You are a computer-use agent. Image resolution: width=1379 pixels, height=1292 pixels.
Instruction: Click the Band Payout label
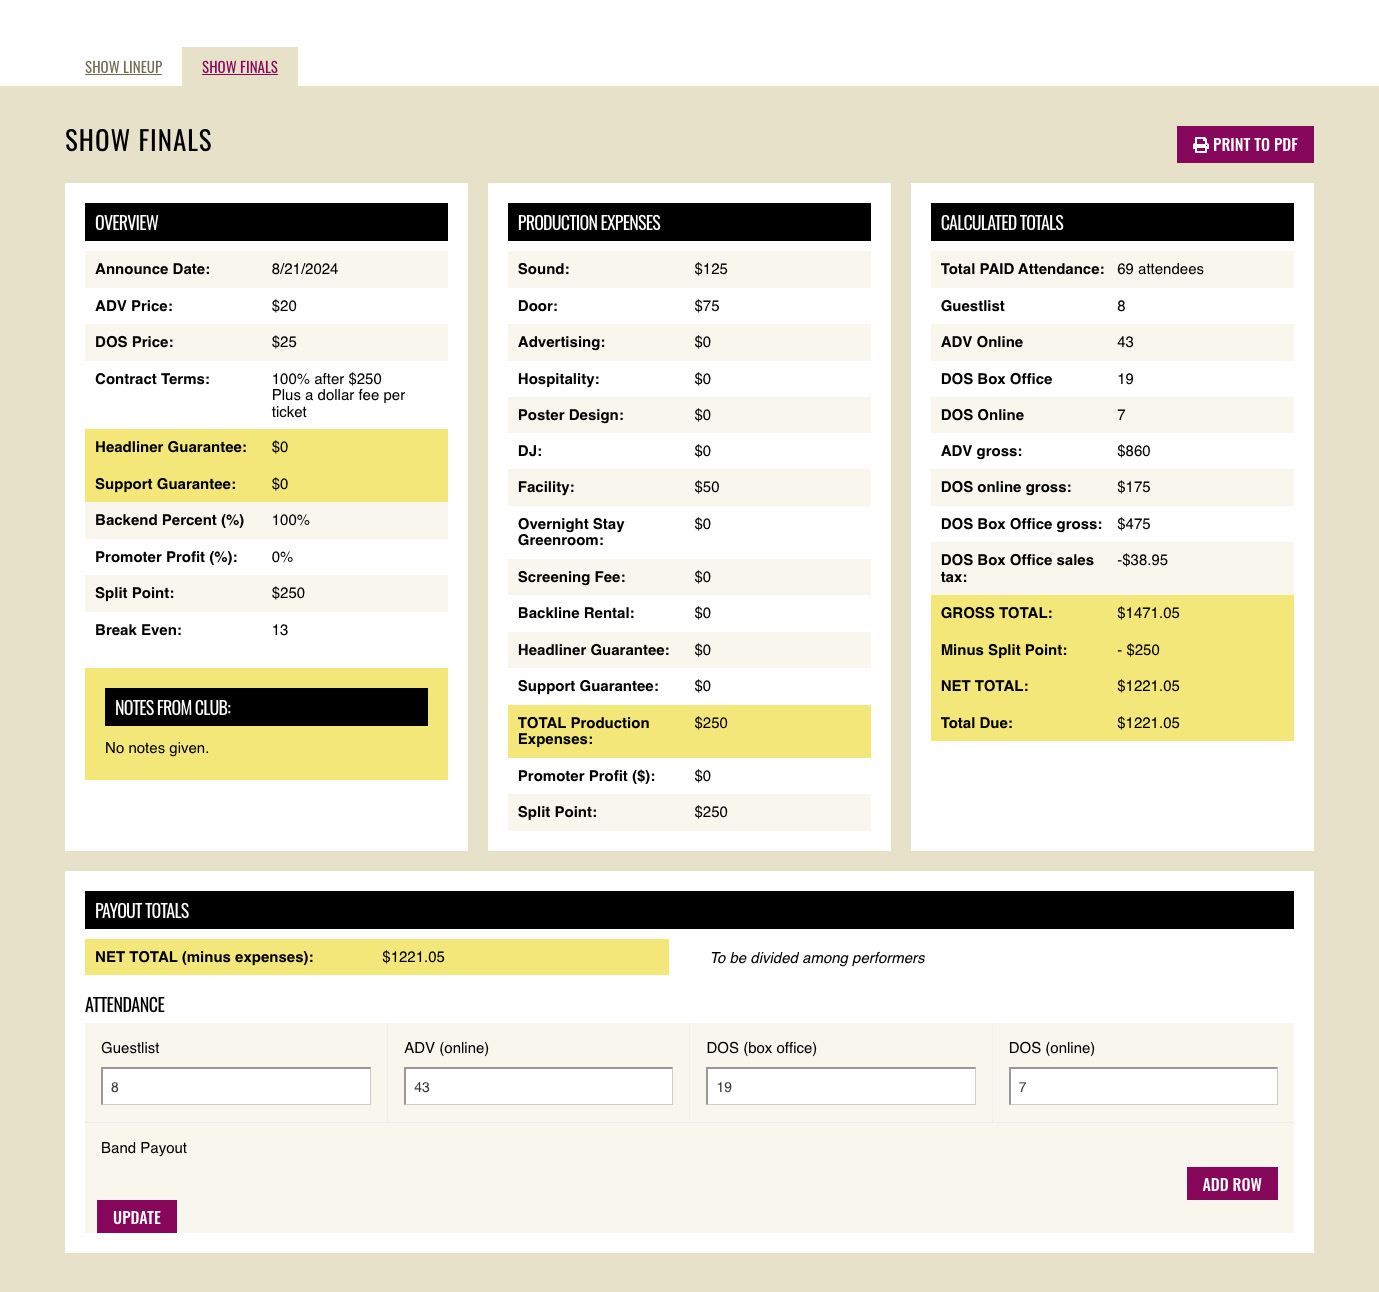click(144, 1148)
